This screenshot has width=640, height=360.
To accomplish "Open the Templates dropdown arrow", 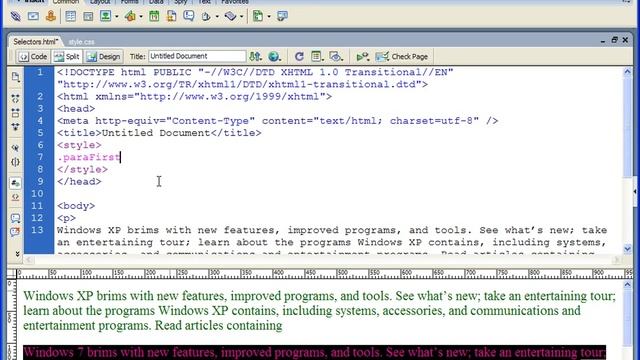I will coord(269,17).
